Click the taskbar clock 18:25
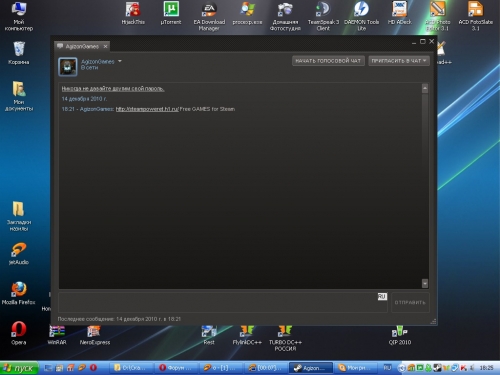500x375 pixels. pyautogui.click(x=486, y=368)
